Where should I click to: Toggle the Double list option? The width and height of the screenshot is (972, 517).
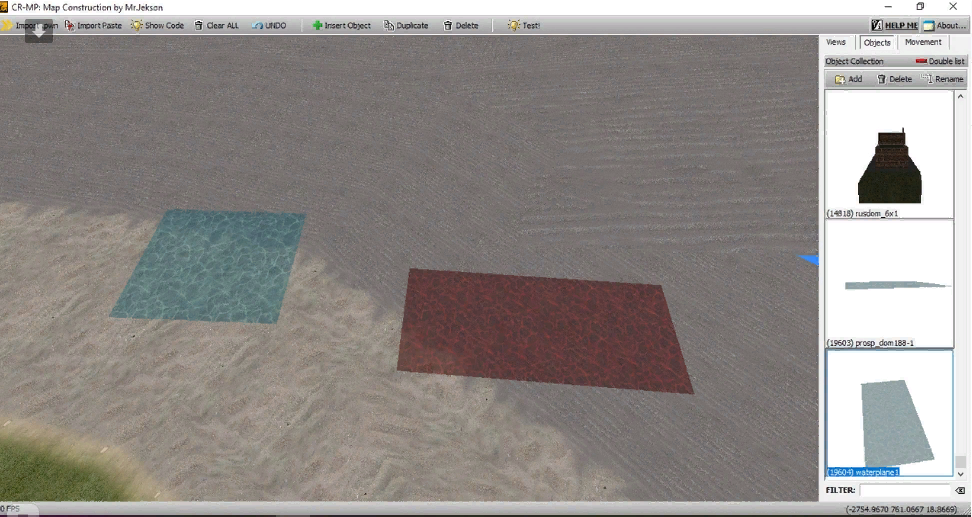pos(940,61)
